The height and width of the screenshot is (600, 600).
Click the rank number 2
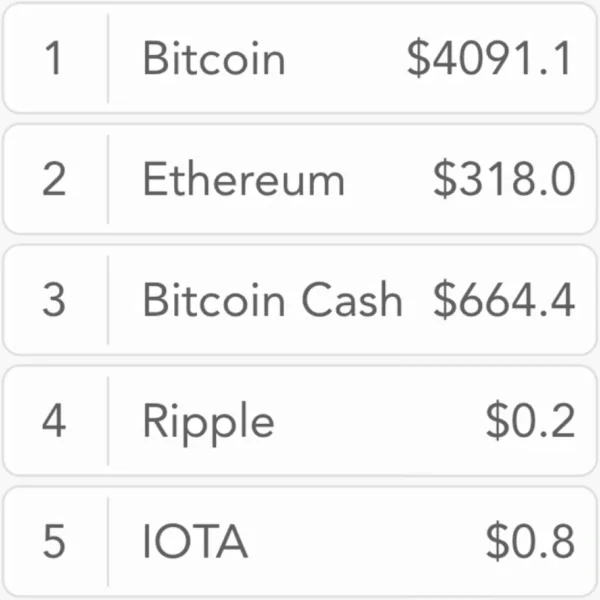pos(54,180)
